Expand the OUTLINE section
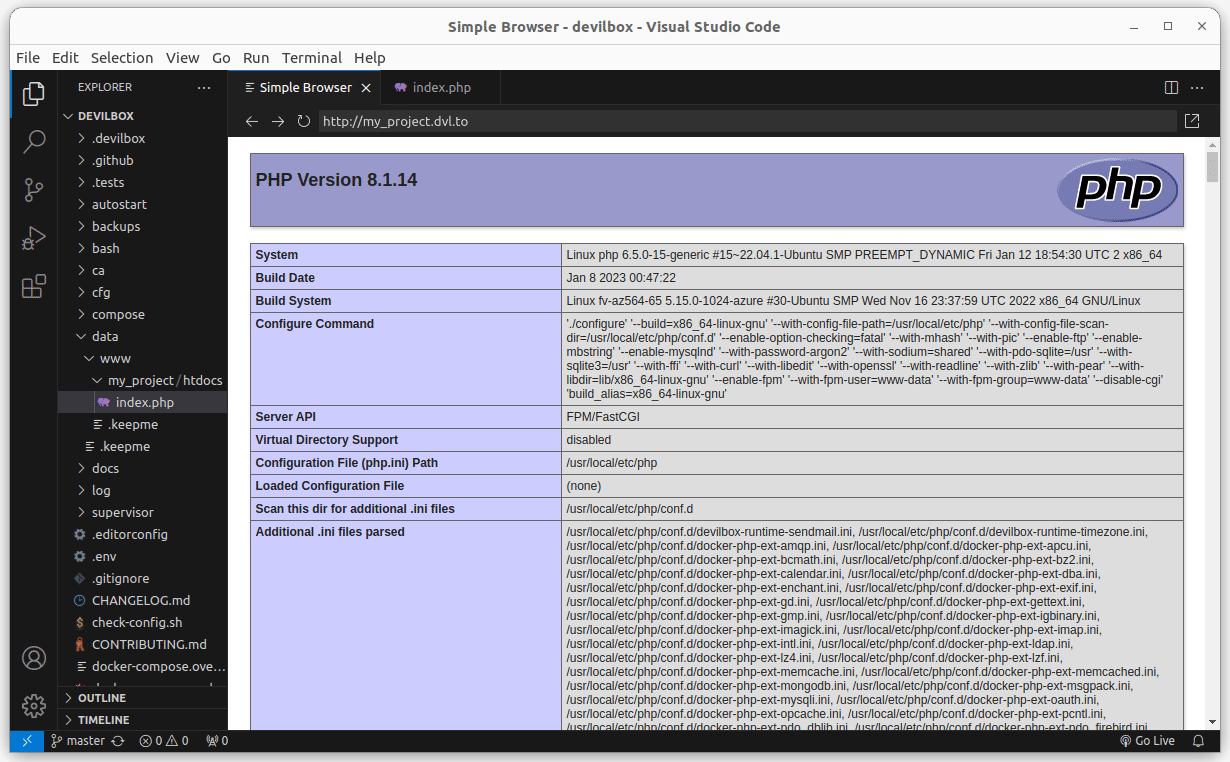The image size is (1230, 762). [x=101, y=698]
